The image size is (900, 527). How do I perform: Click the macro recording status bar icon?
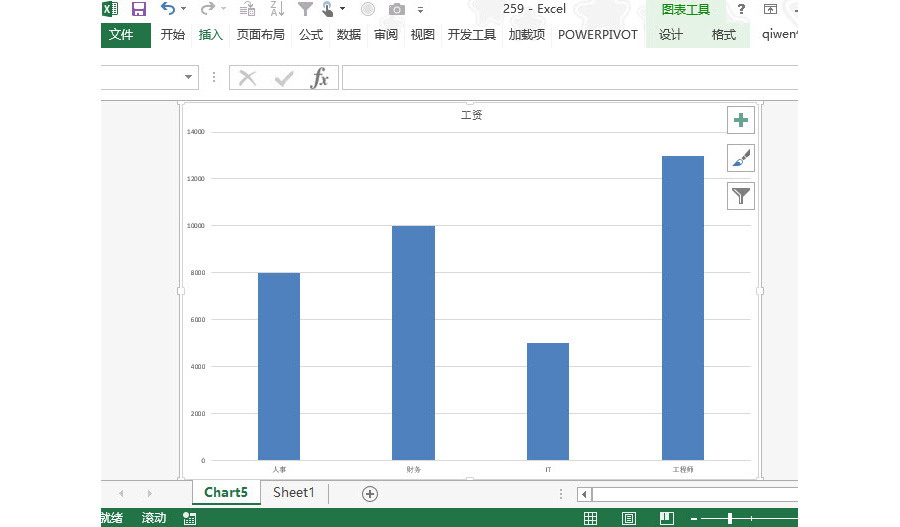pos(189,518)
